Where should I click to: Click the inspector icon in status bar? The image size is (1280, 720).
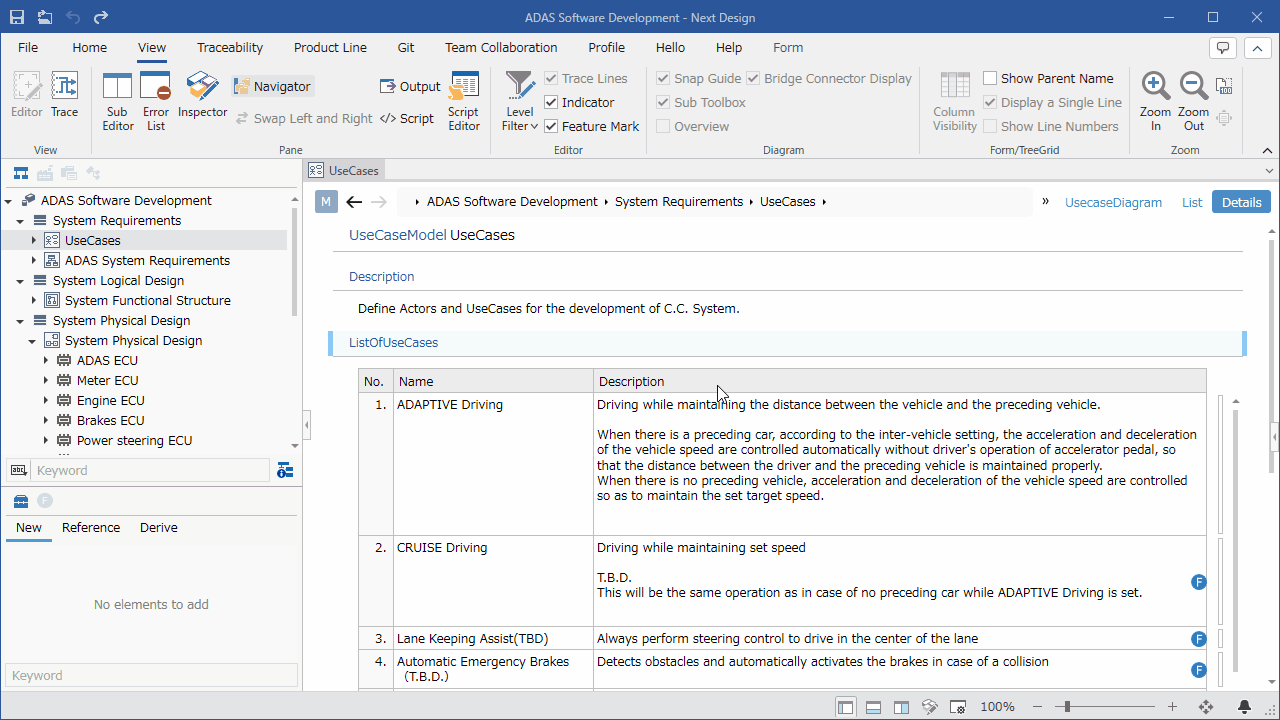click(929, 707)
